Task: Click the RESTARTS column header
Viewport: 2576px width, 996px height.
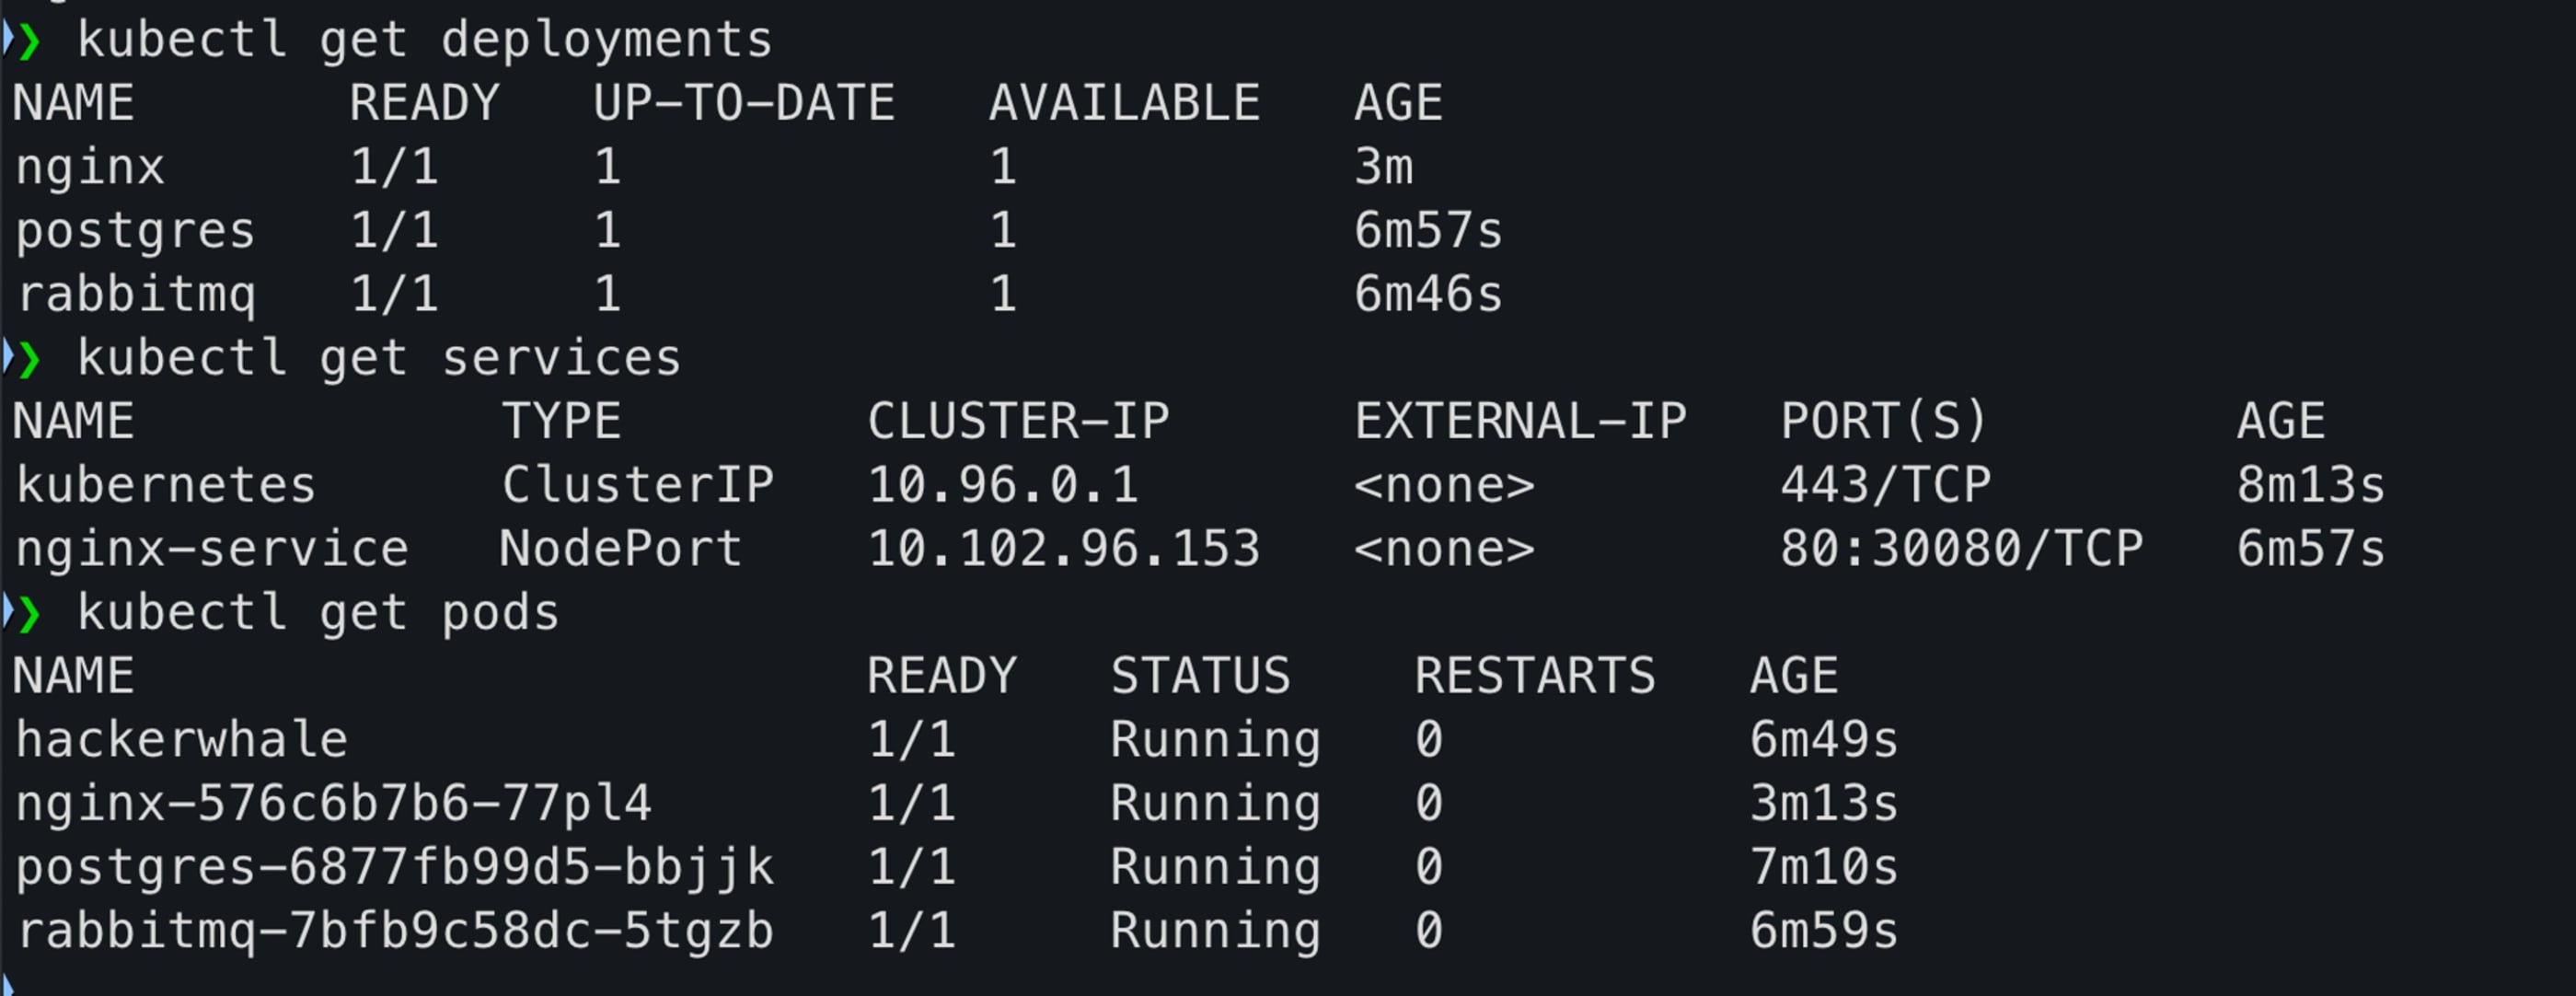Action: [1534, 677]
